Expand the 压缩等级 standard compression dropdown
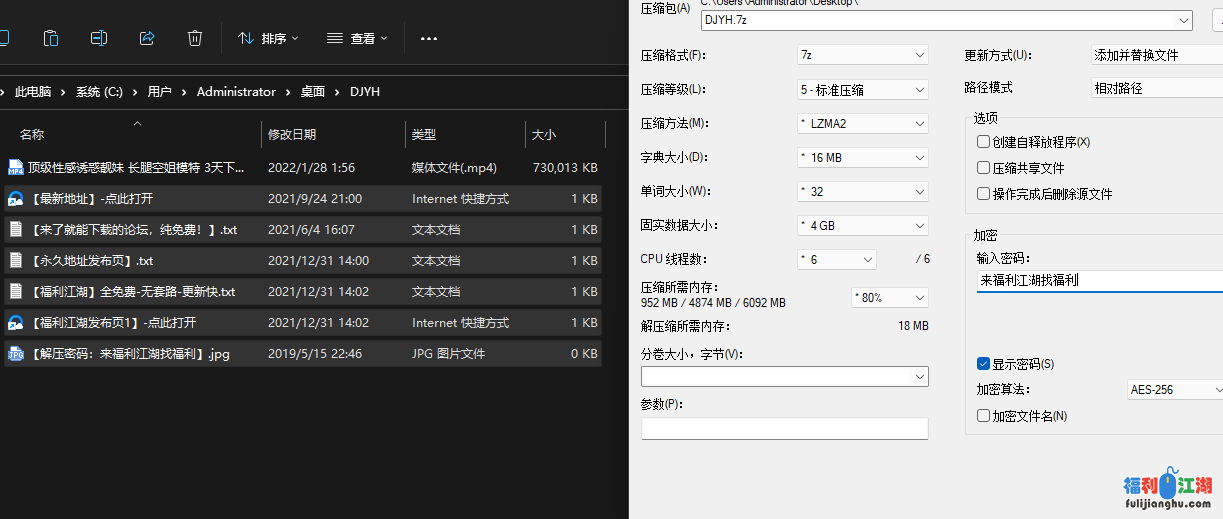 coord(862,90)
